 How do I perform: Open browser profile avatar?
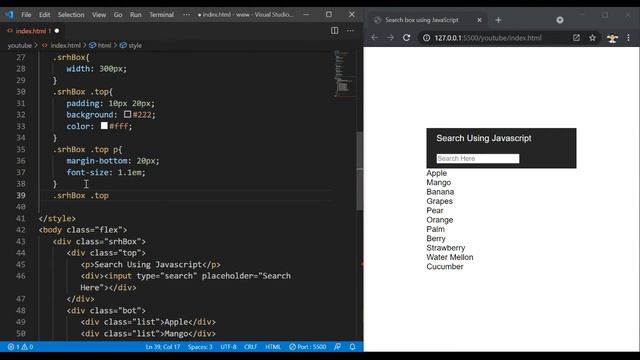(x=612, y=38)
